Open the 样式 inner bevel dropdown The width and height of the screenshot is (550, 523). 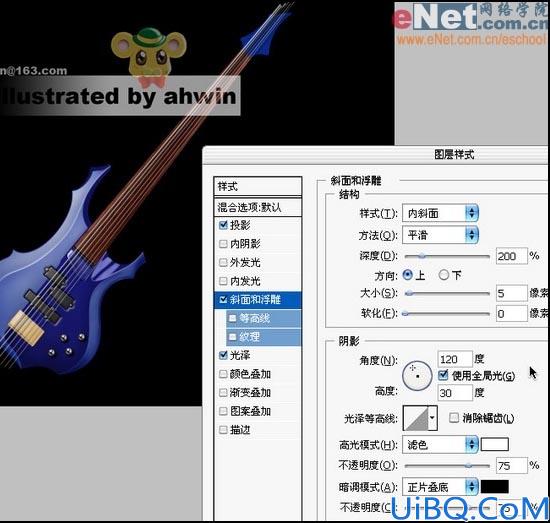441,213
